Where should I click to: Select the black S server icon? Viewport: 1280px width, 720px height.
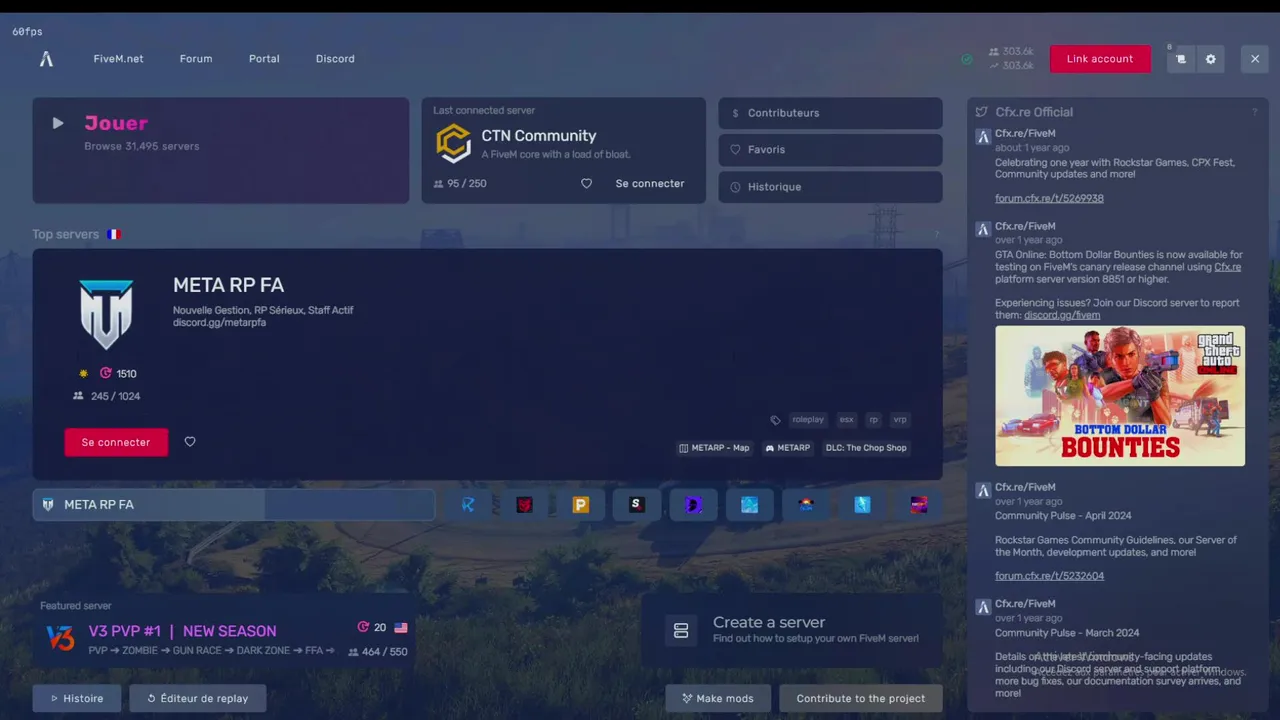coord(636,505)
